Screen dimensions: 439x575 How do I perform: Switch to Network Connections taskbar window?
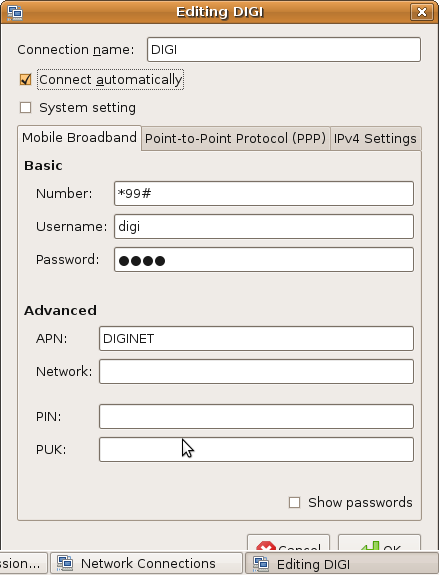146,563
